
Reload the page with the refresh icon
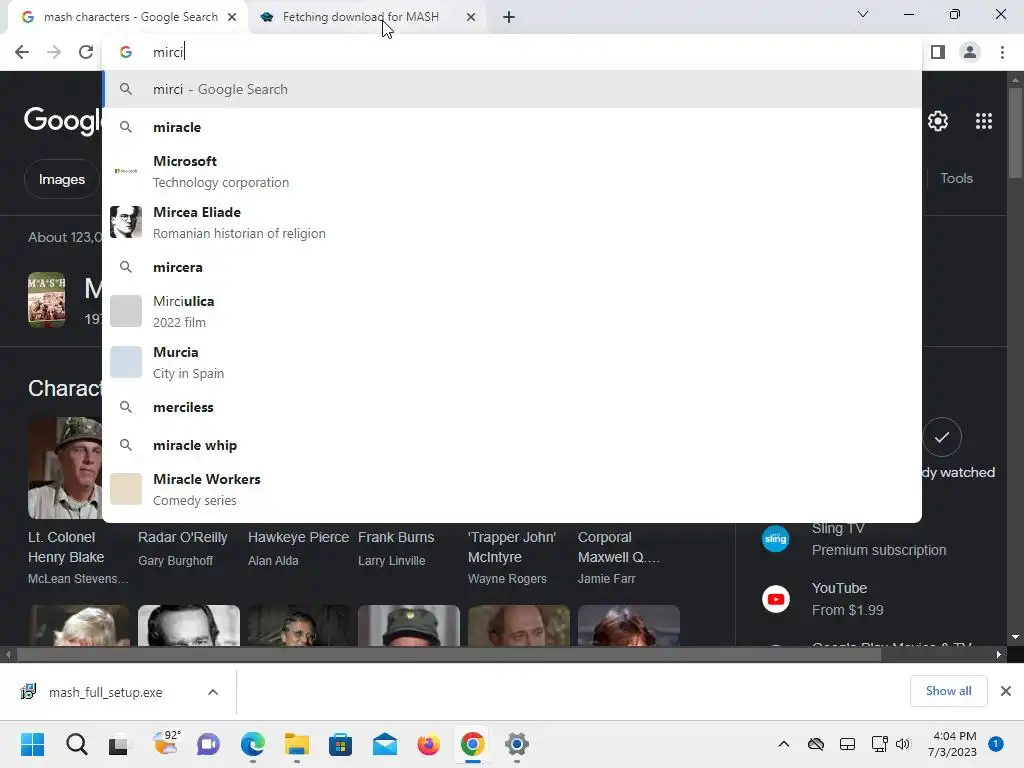pyautogui.click(x=86, y=52)
